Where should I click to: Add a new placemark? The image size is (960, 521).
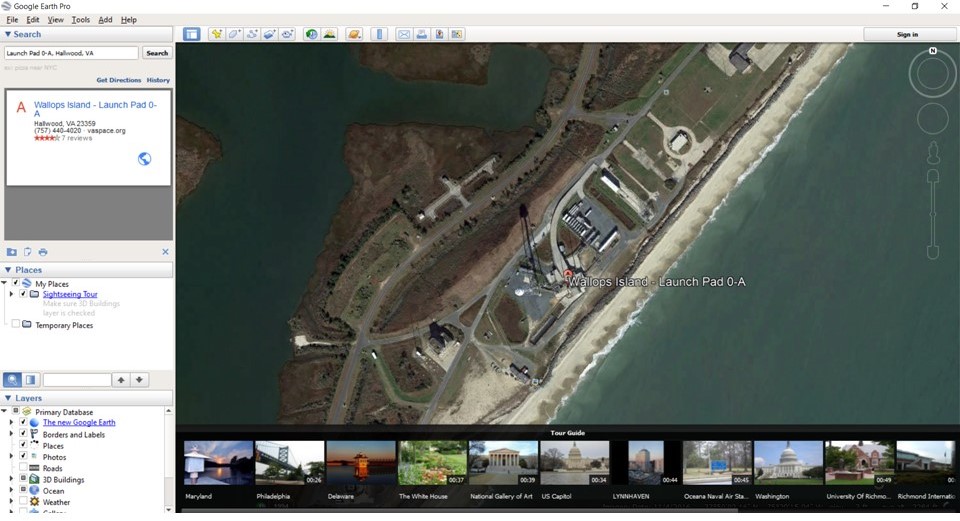click(216, 34)
